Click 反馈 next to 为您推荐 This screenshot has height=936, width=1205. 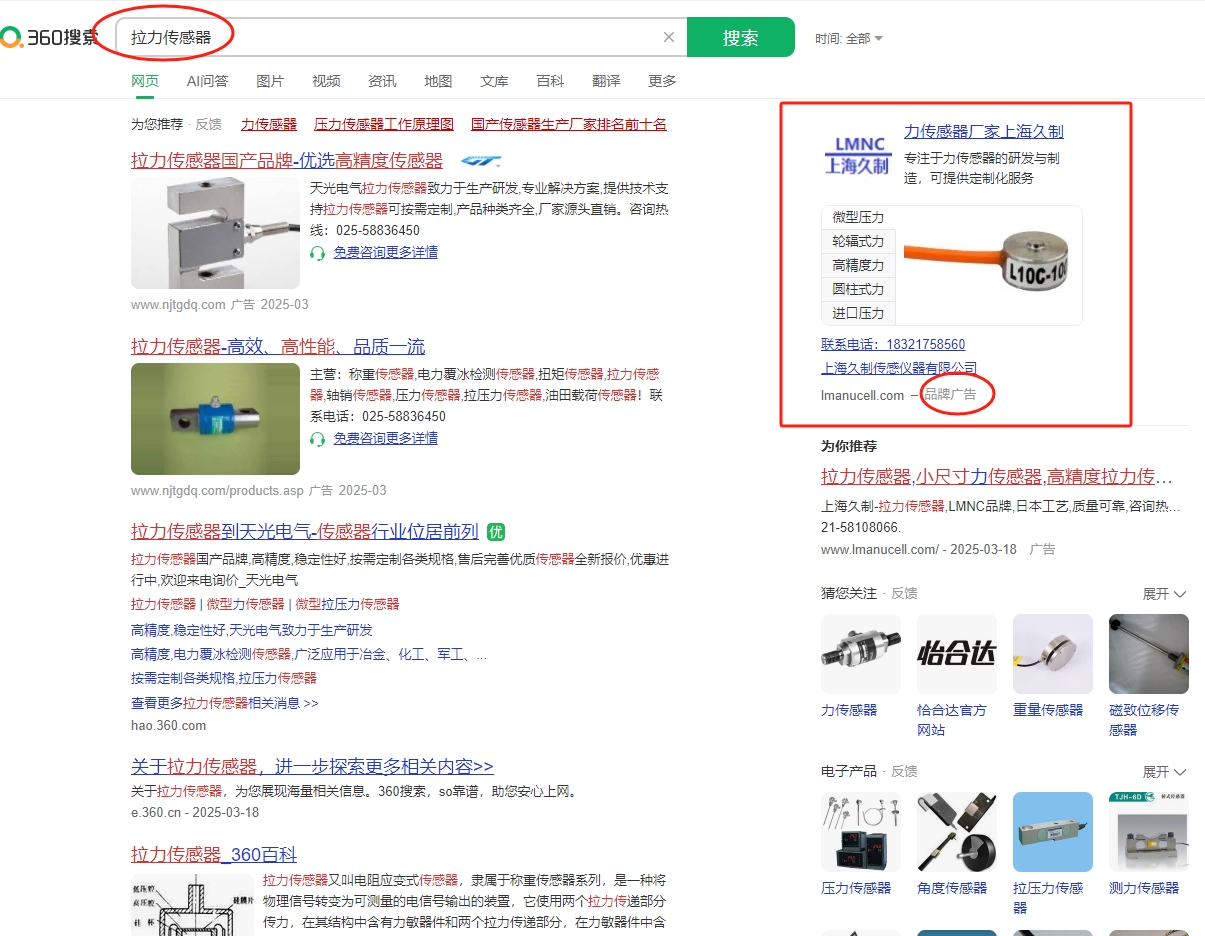pos(208,124)
